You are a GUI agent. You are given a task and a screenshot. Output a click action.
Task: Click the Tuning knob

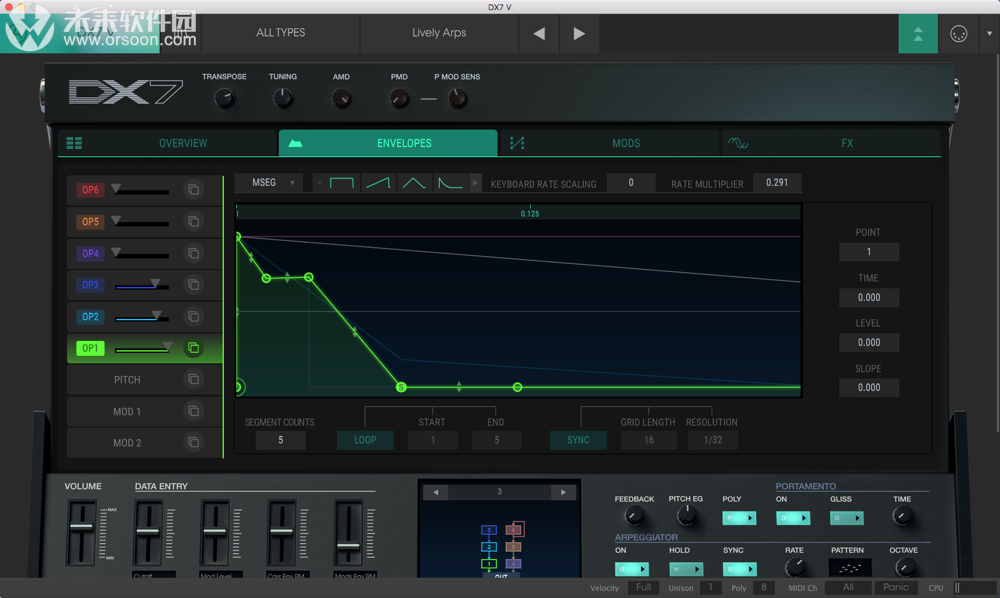coord(283,99)
